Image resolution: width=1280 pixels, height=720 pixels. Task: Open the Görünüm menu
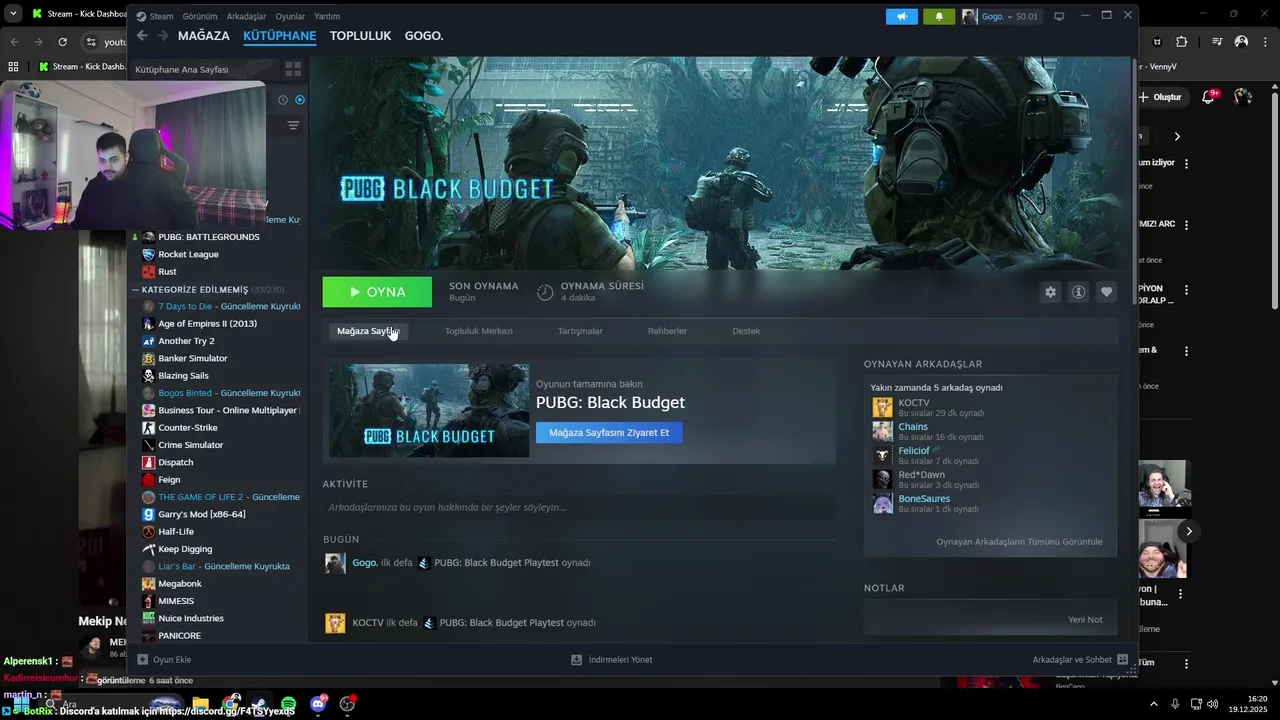click(x=200, y=16)
